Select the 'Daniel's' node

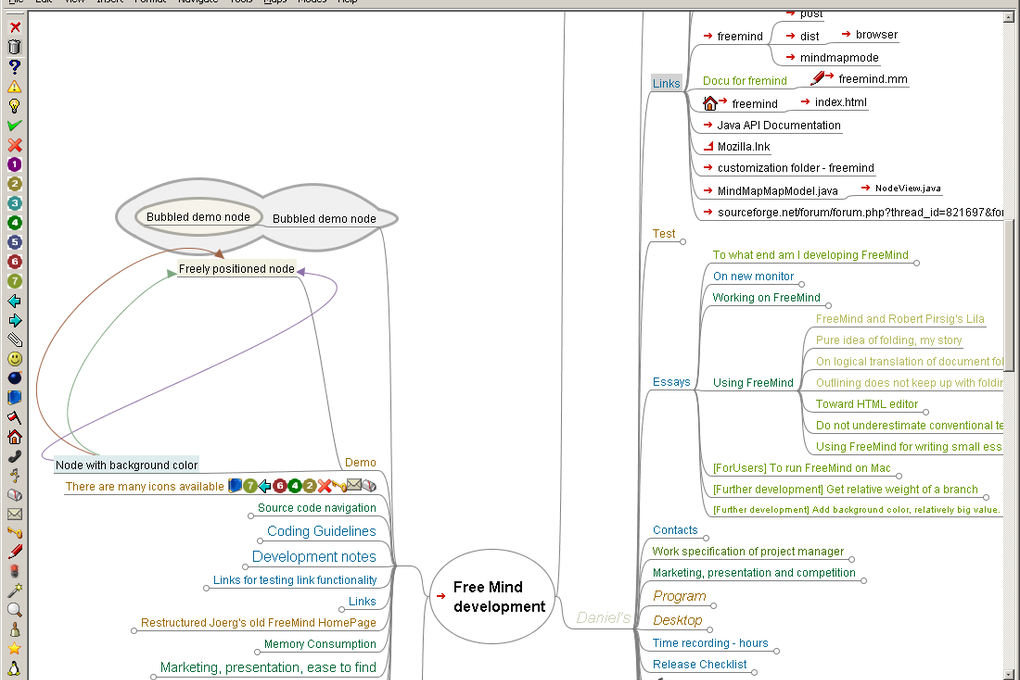pyautogui.click(x=604, y=618)
